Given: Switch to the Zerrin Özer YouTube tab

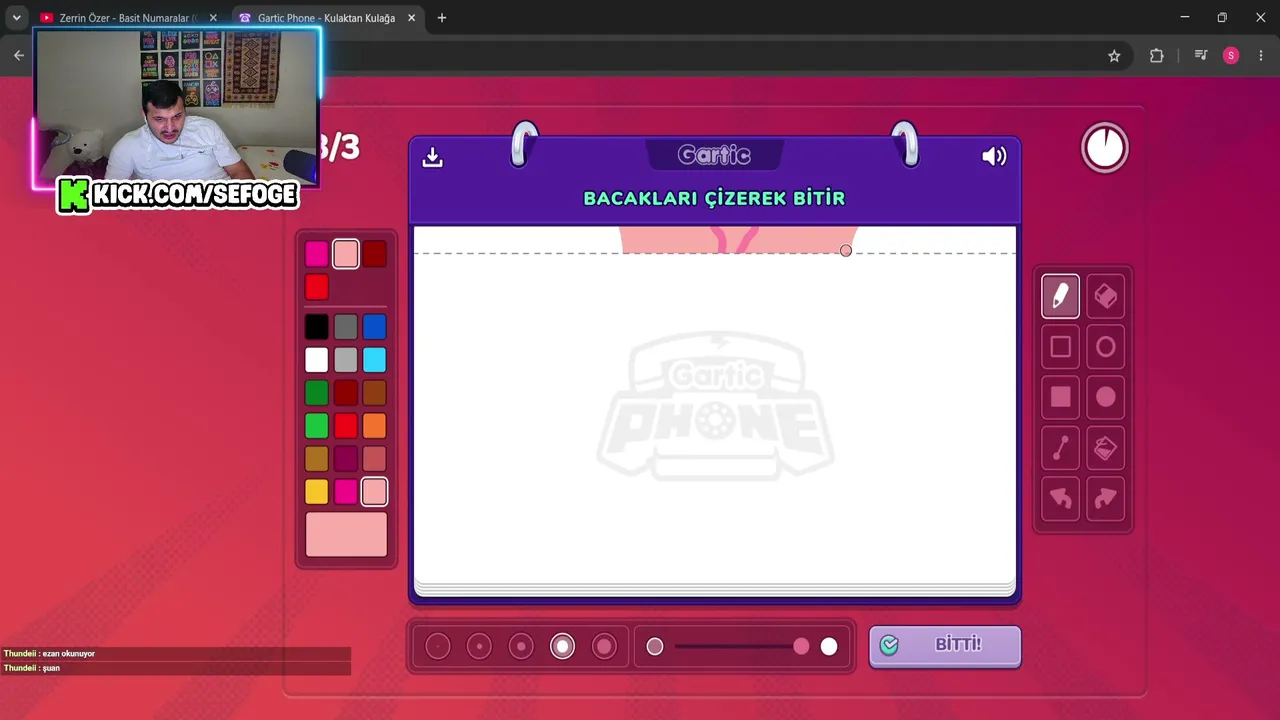Looking at the screenshot, I should (x=129, y=18).
